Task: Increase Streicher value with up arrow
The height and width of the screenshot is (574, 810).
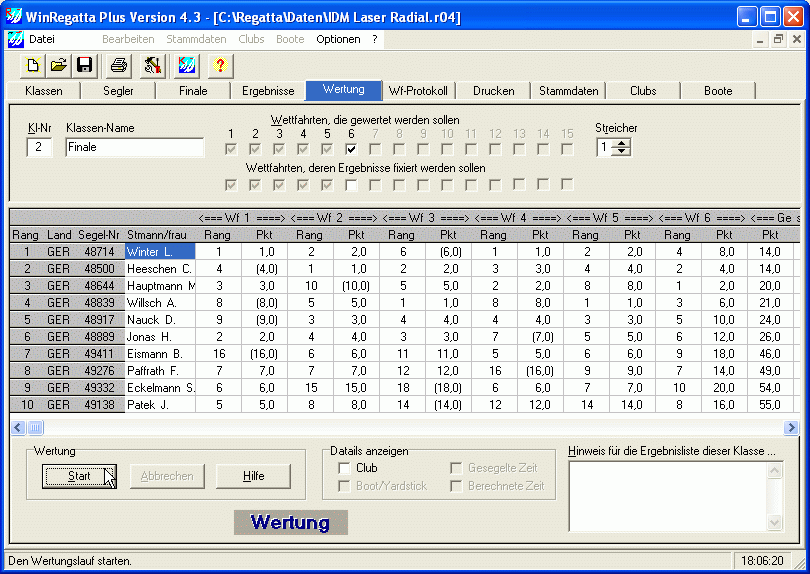Action: pyautogui.click(x=622, y=143)
